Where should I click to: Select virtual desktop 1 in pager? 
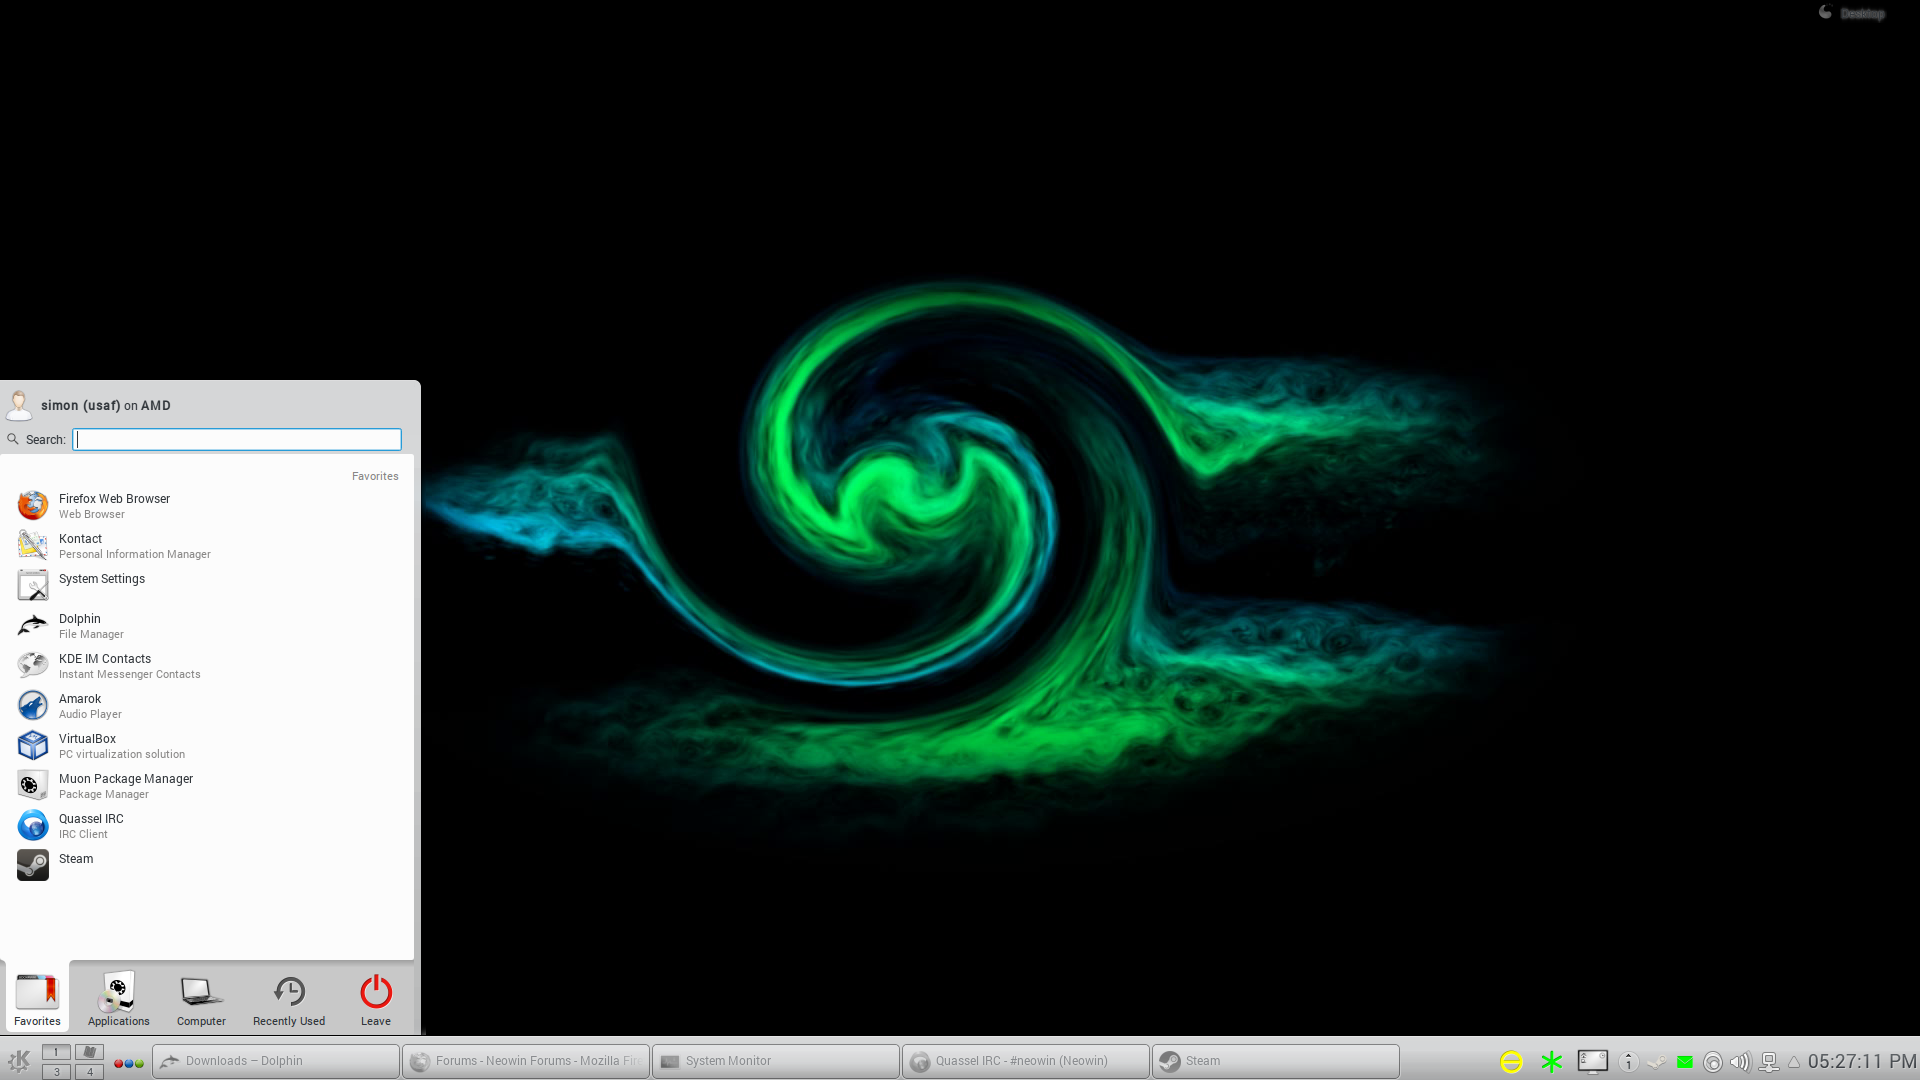coord(56,1052)
